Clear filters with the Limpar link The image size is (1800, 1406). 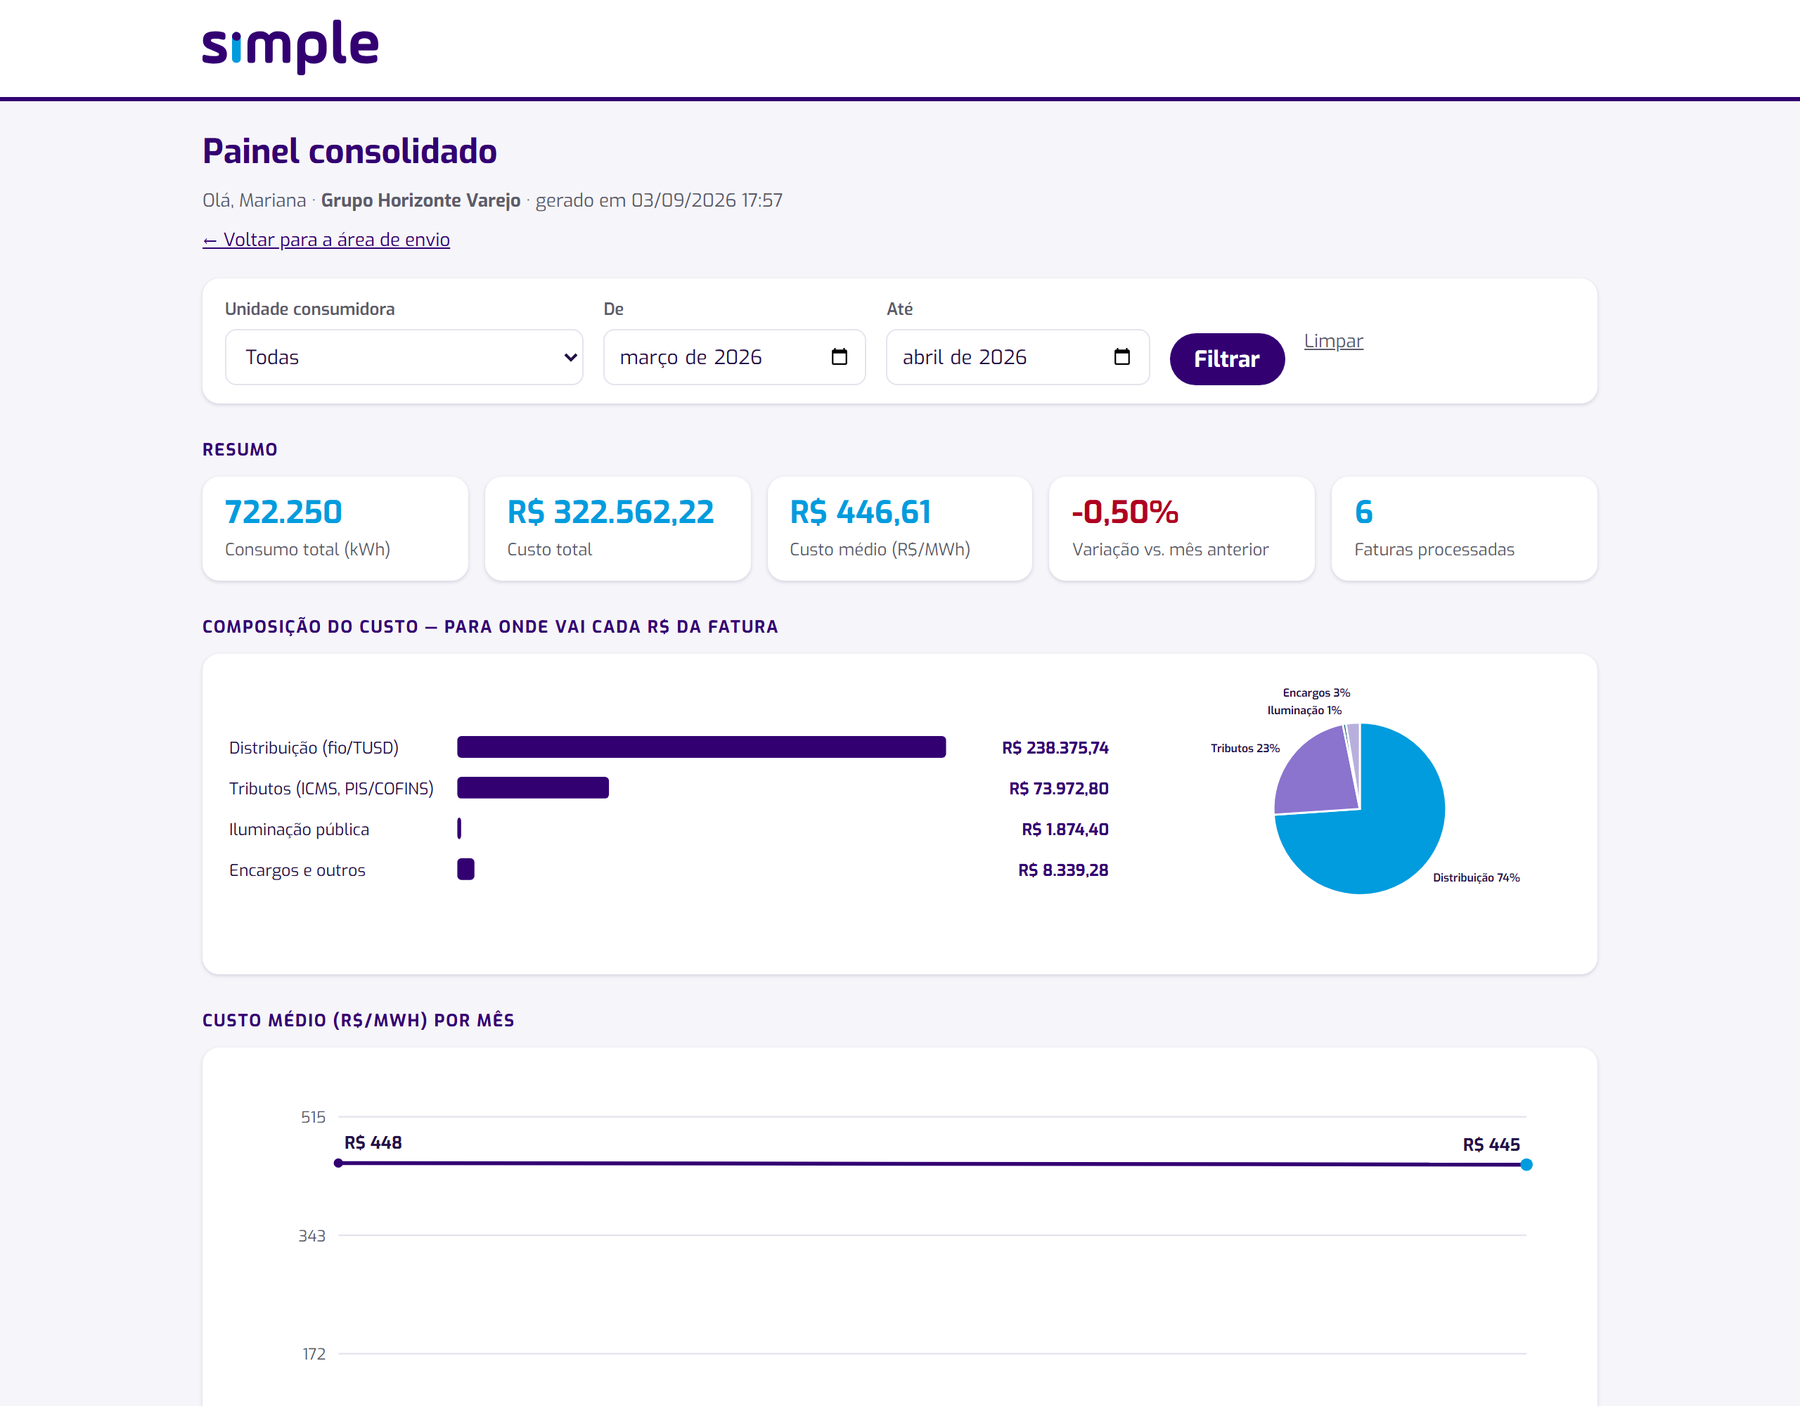(x=1333, y=341)
